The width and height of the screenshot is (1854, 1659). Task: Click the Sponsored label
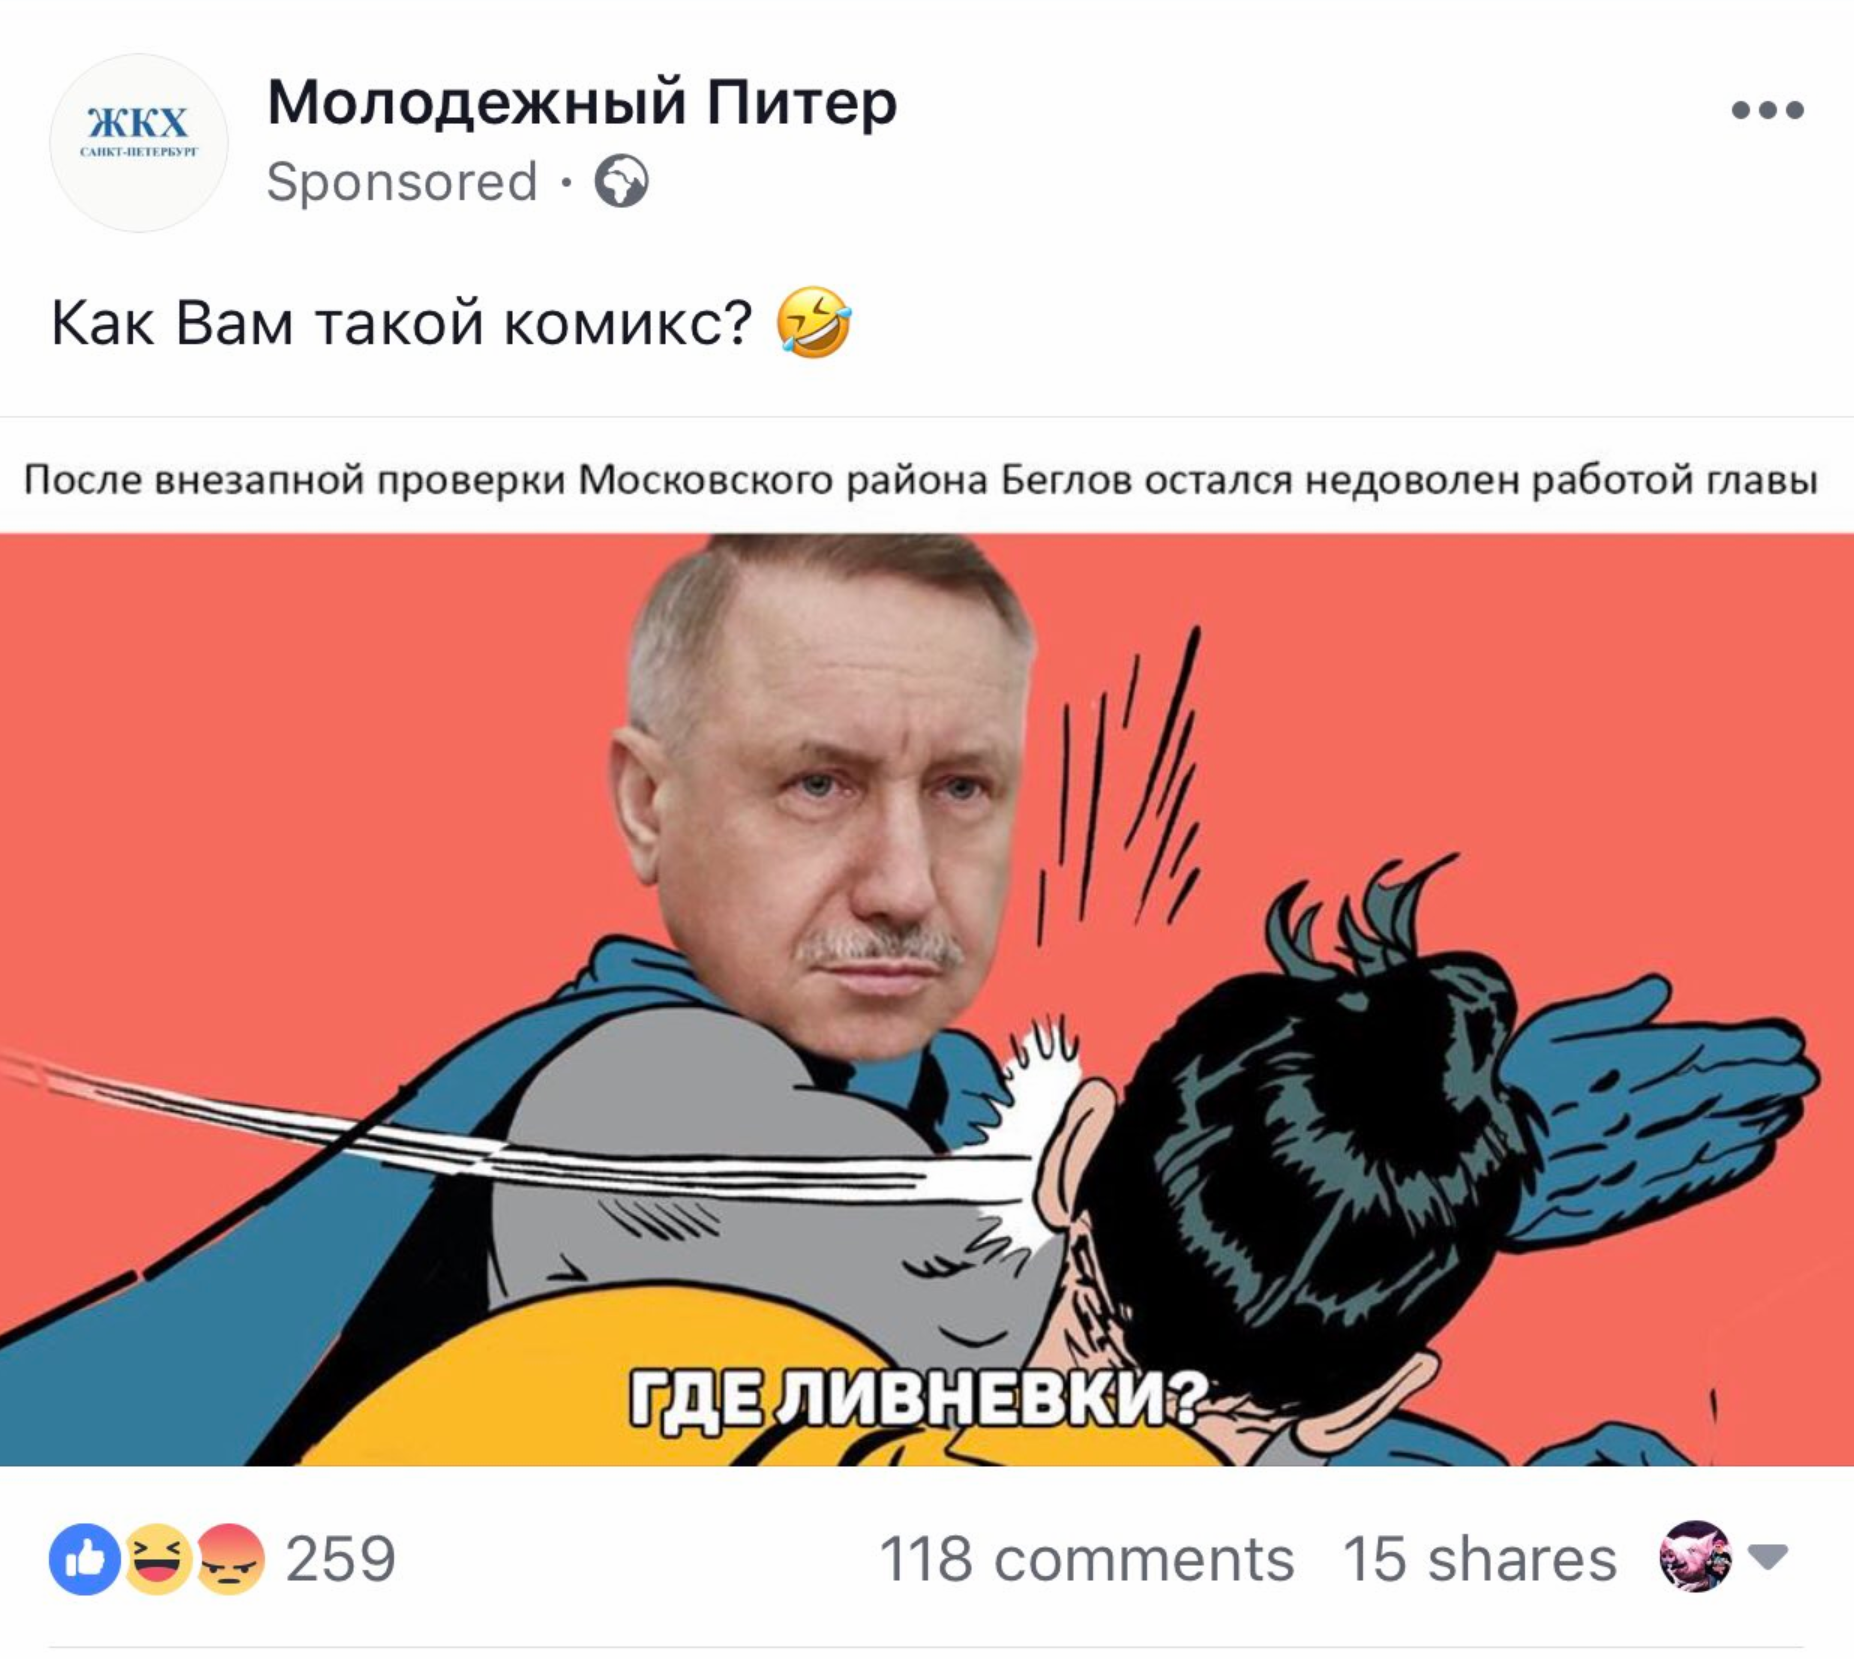click(402, 182)
